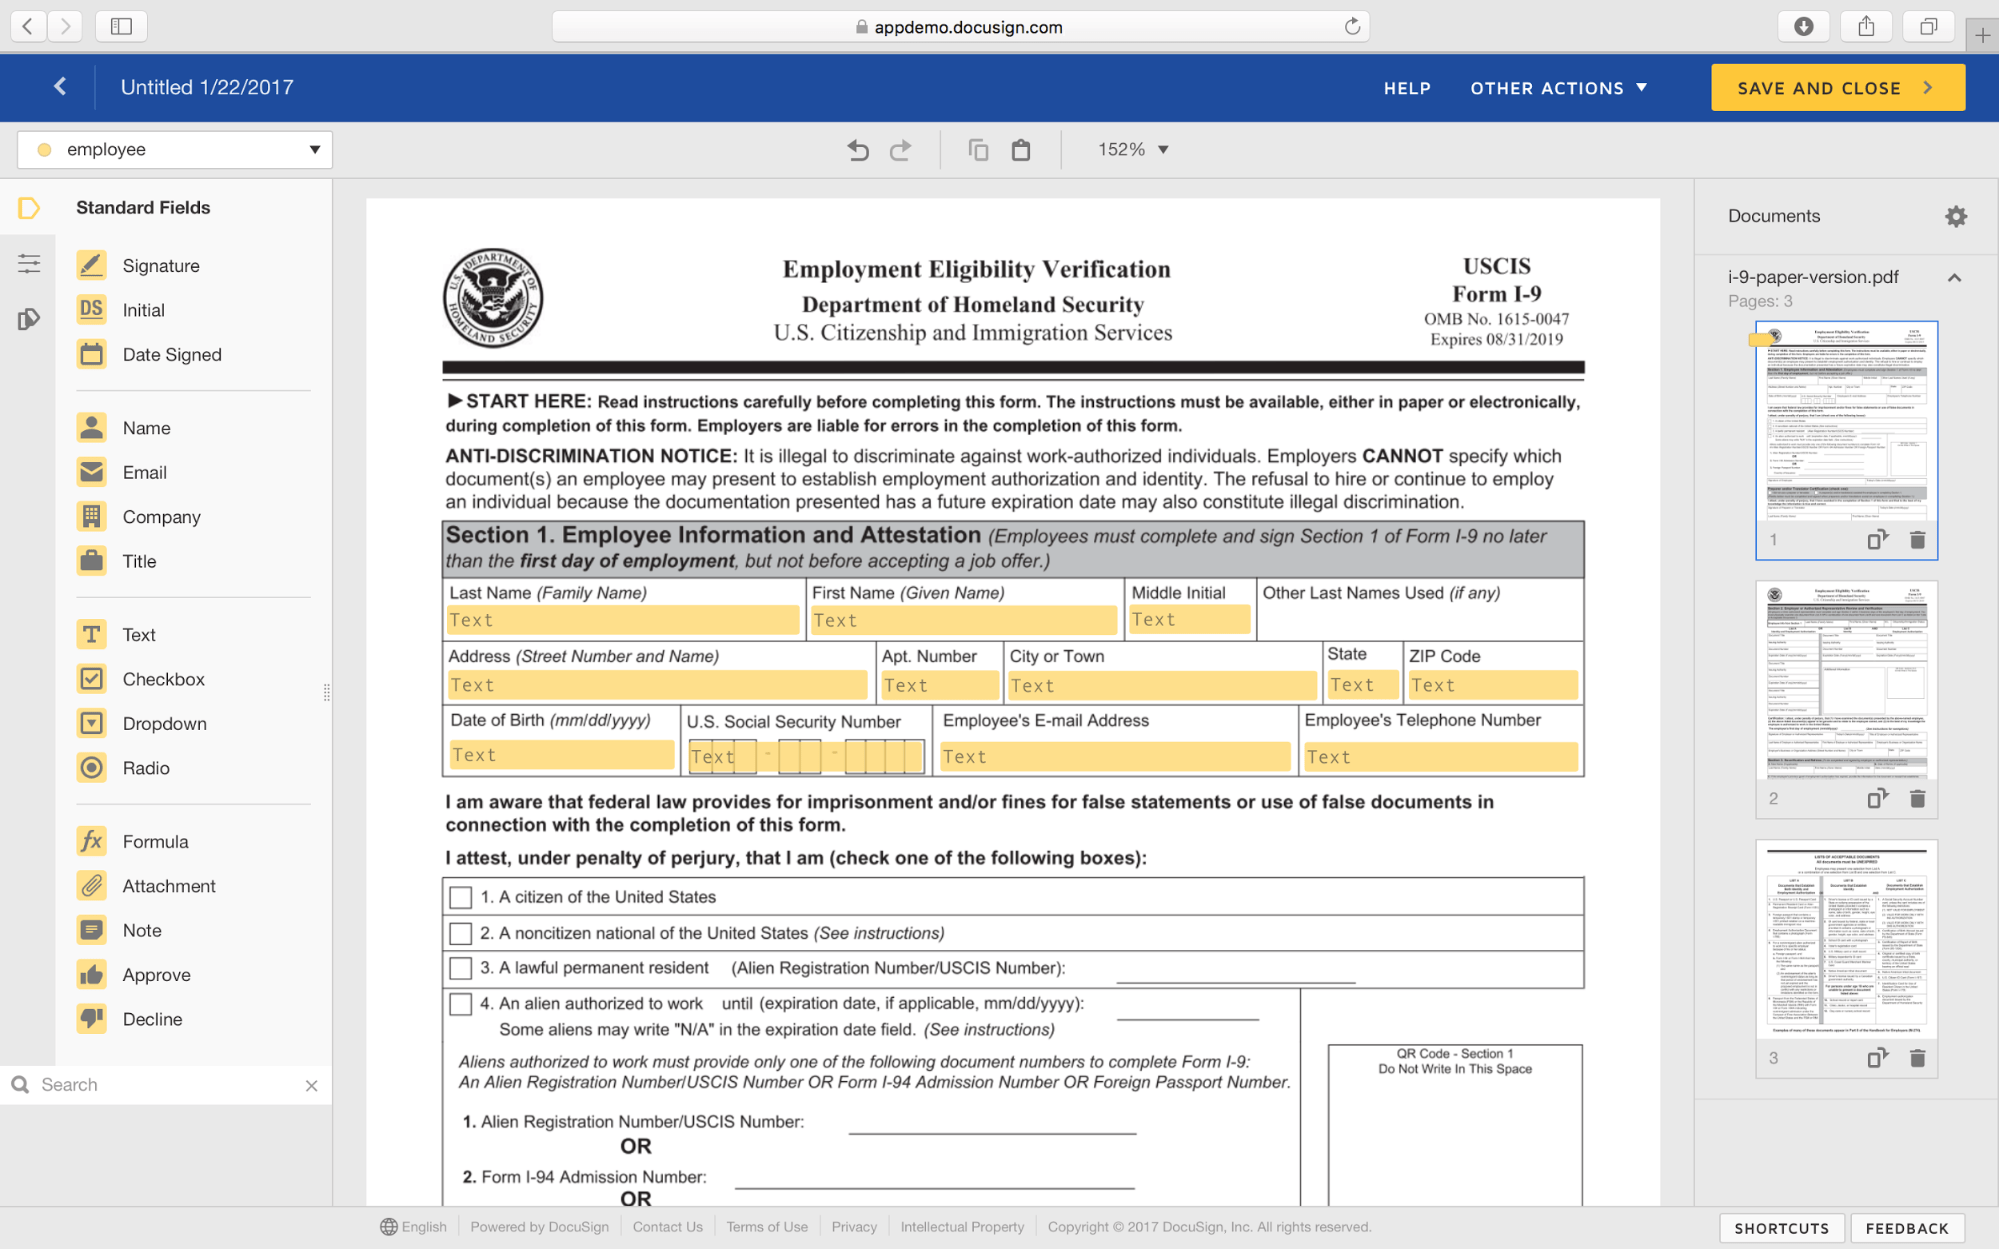1999x1249 pixels.
Task: Check the 'A lawful permanent resident' box
Action: coord(461,967)
